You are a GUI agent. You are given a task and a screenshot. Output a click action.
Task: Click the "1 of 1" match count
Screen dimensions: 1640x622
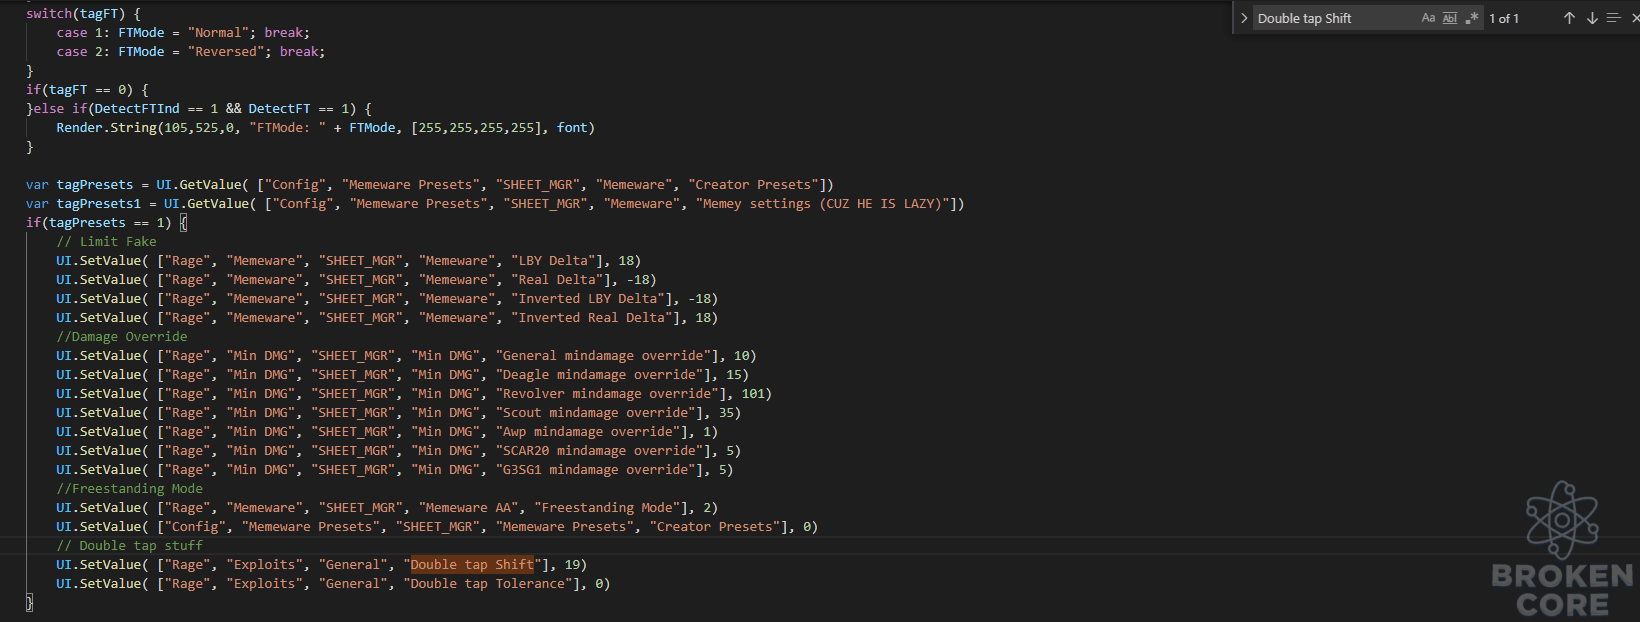pyautogui.click(x=1504, y=18)
